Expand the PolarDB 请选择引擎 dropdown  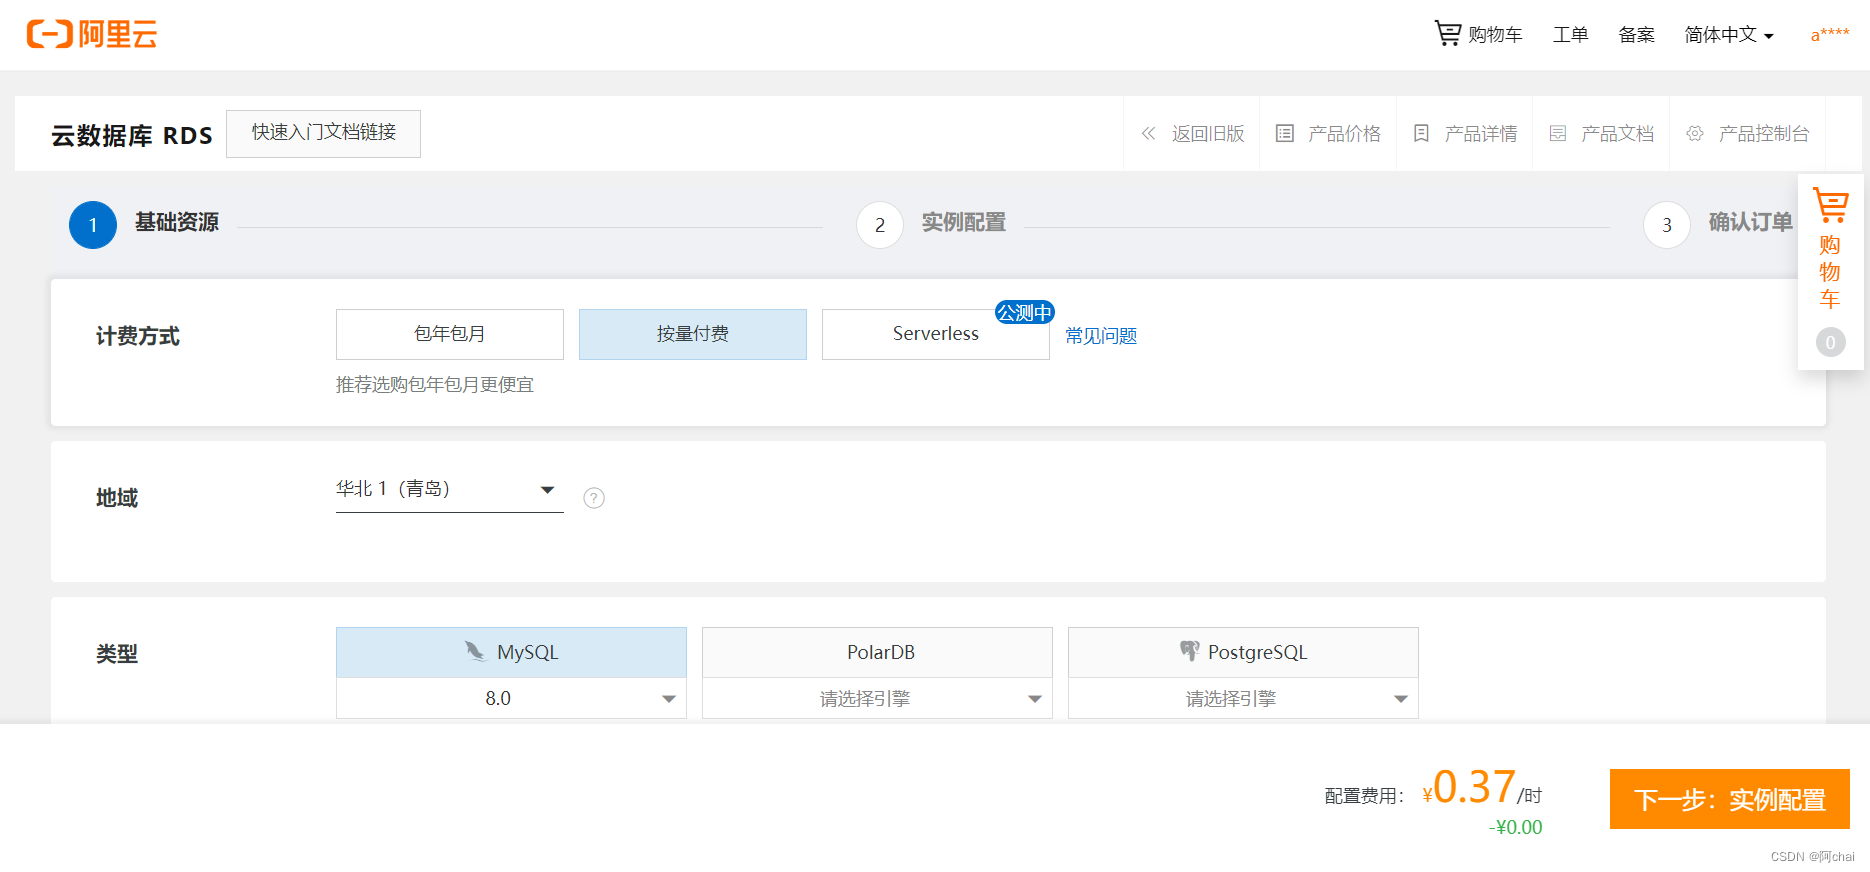[878, 698]
